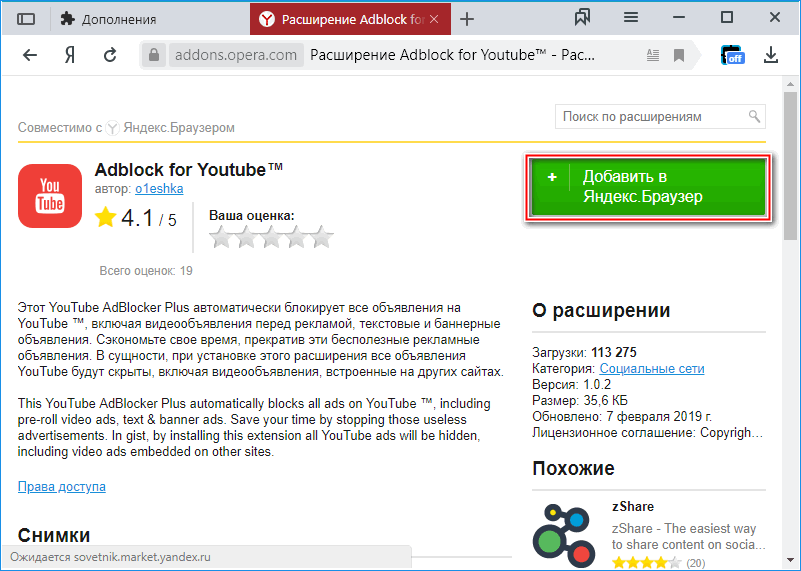Open author link o1eshka
Screen dimensions: 801x571
coord(159,188)
